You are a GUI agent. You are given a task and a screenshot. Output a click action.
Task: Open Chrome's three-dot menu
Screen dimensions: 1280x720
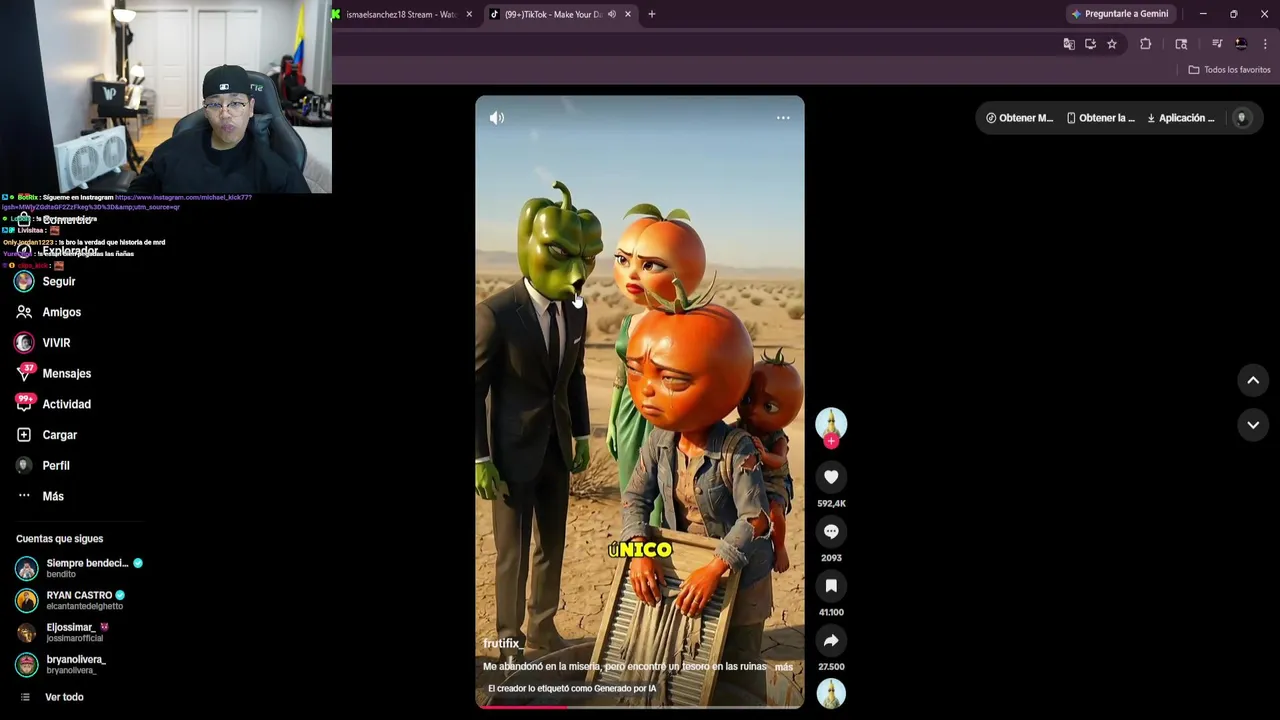[1265, 44]
